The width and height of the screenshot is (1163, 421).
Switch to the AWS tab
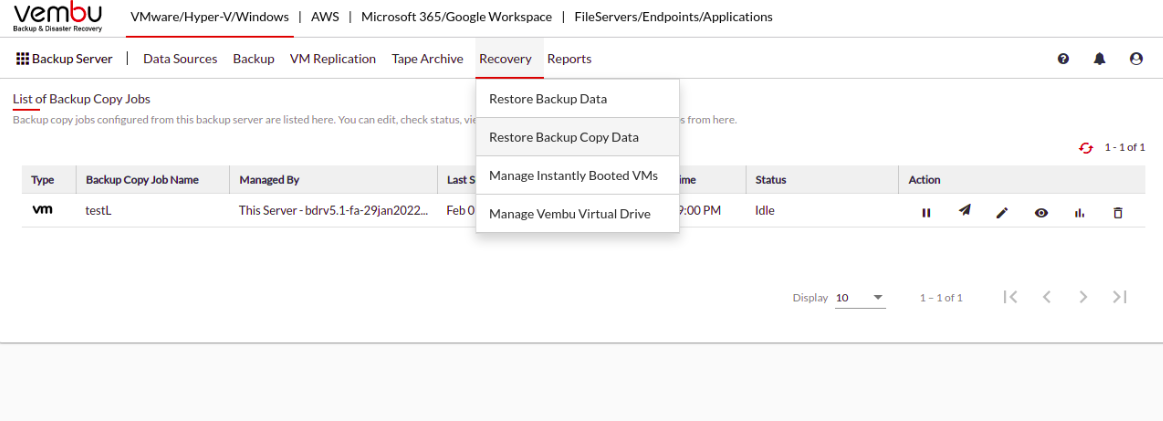pyautogui.click(x=325, y=16)
